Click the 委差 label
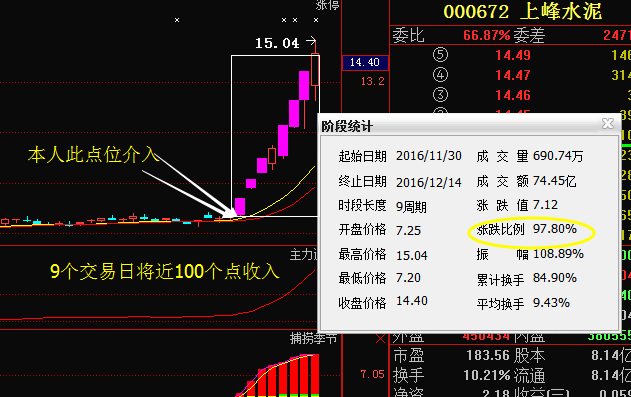The image size is (631, 397). pos(529,36)
